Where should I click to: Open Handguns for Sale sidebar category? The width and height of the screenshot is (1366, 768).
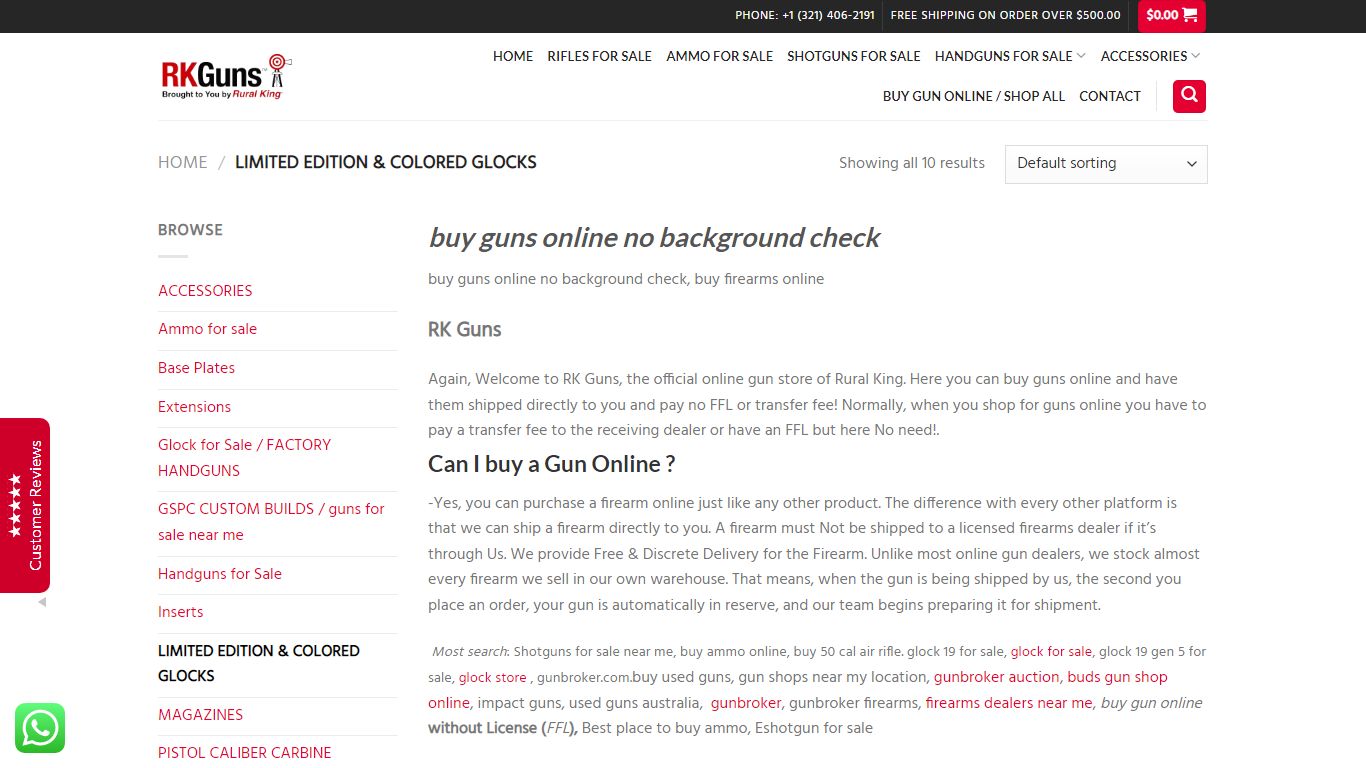220,574
